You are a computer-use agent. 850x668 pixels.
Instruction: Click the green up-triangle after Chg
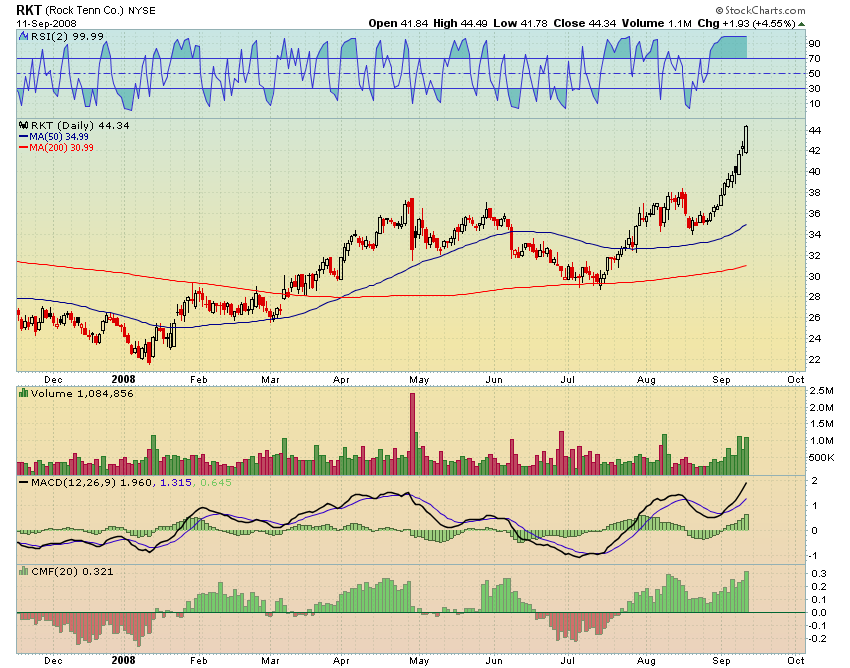coord(802,24)
